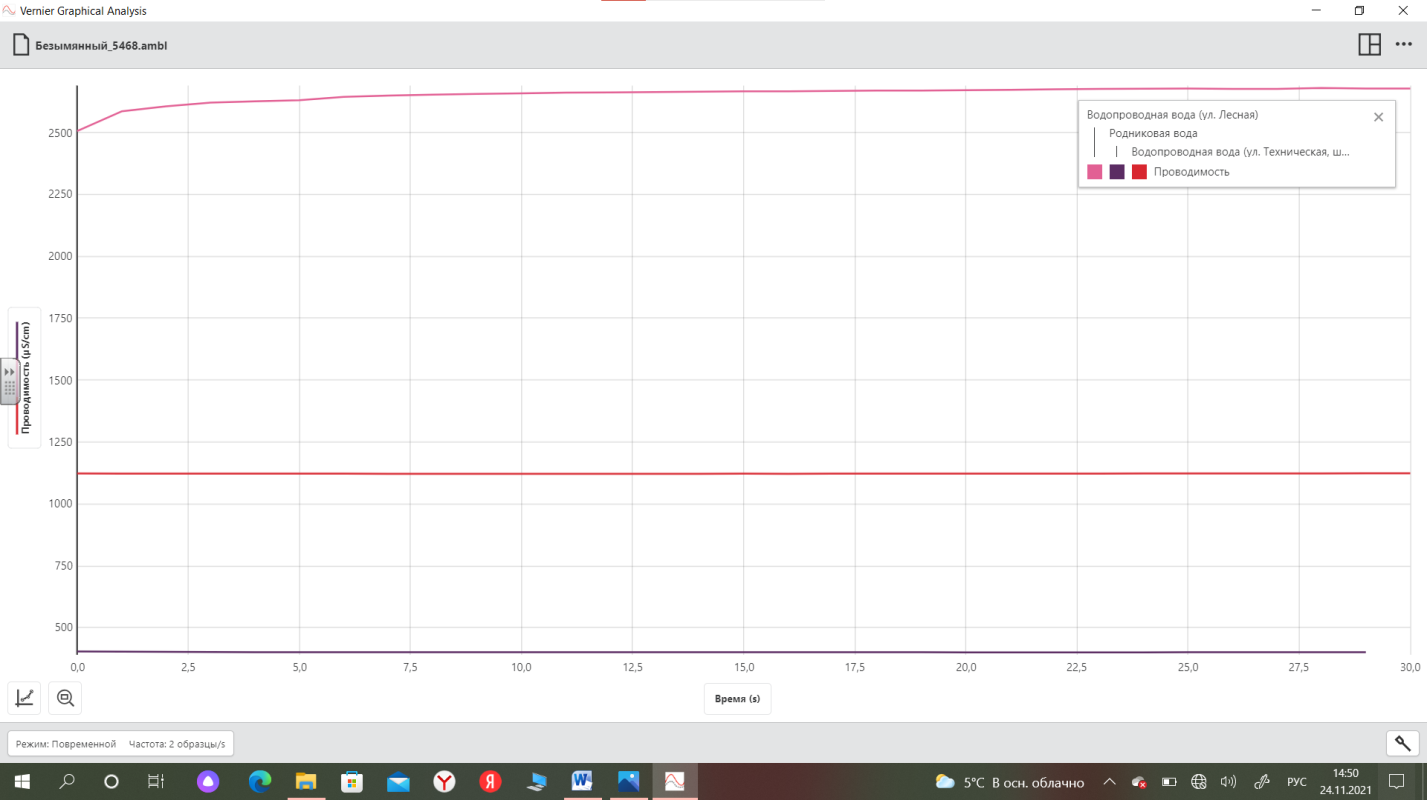Click the Время (s) axis label

click(x=737, y=699)
